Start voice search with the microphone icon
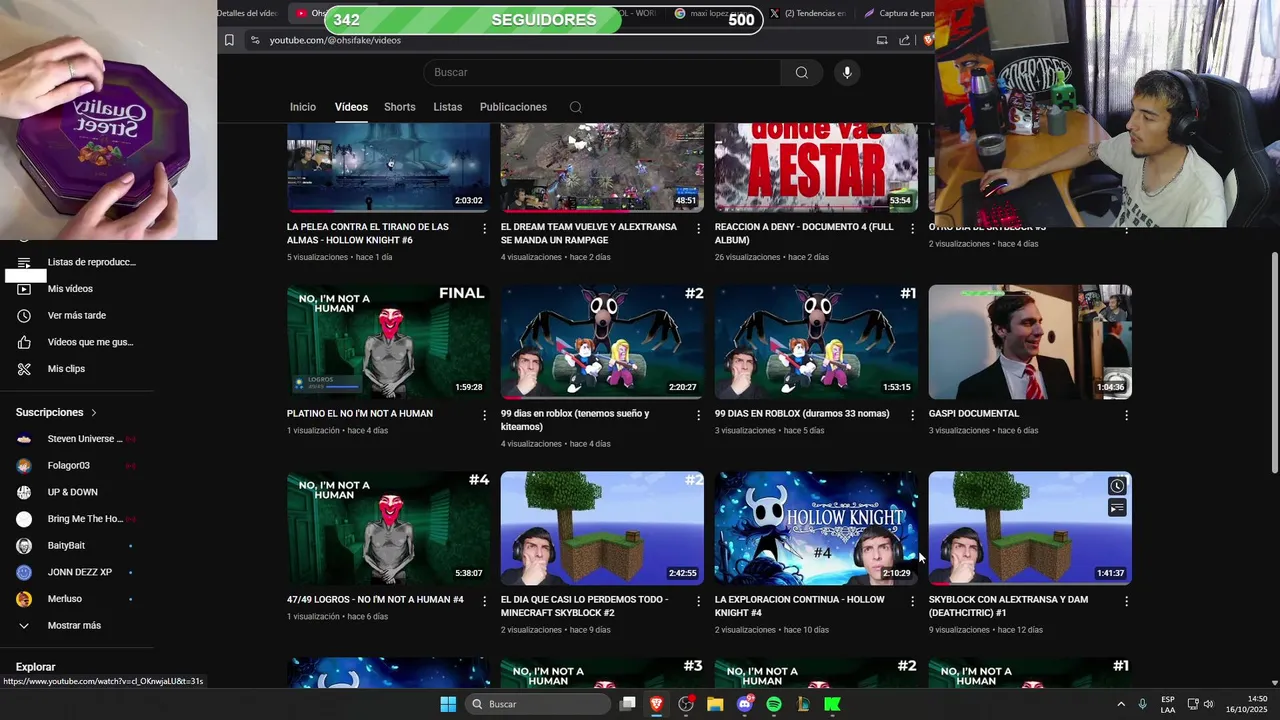The width and height of the screenshot is (1280, 720). point(847,72)
